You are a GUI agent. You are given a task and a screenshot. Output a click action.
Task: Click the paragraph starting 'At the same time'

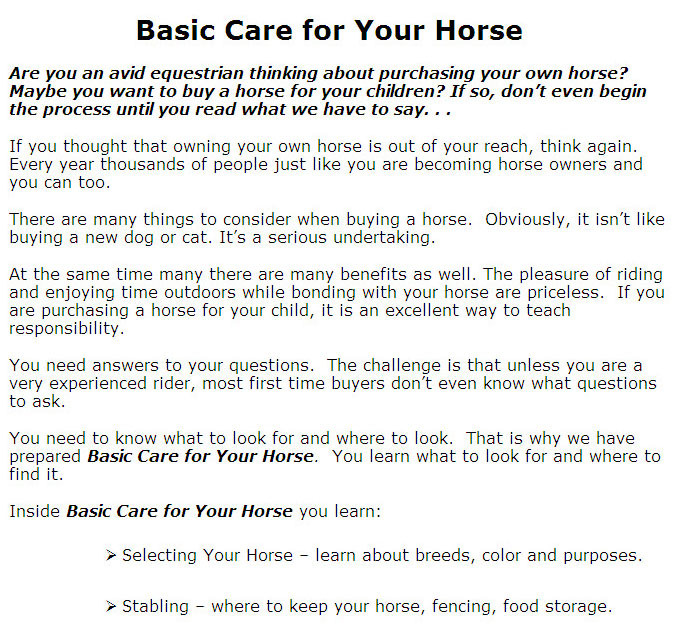(x=337, y=301)
